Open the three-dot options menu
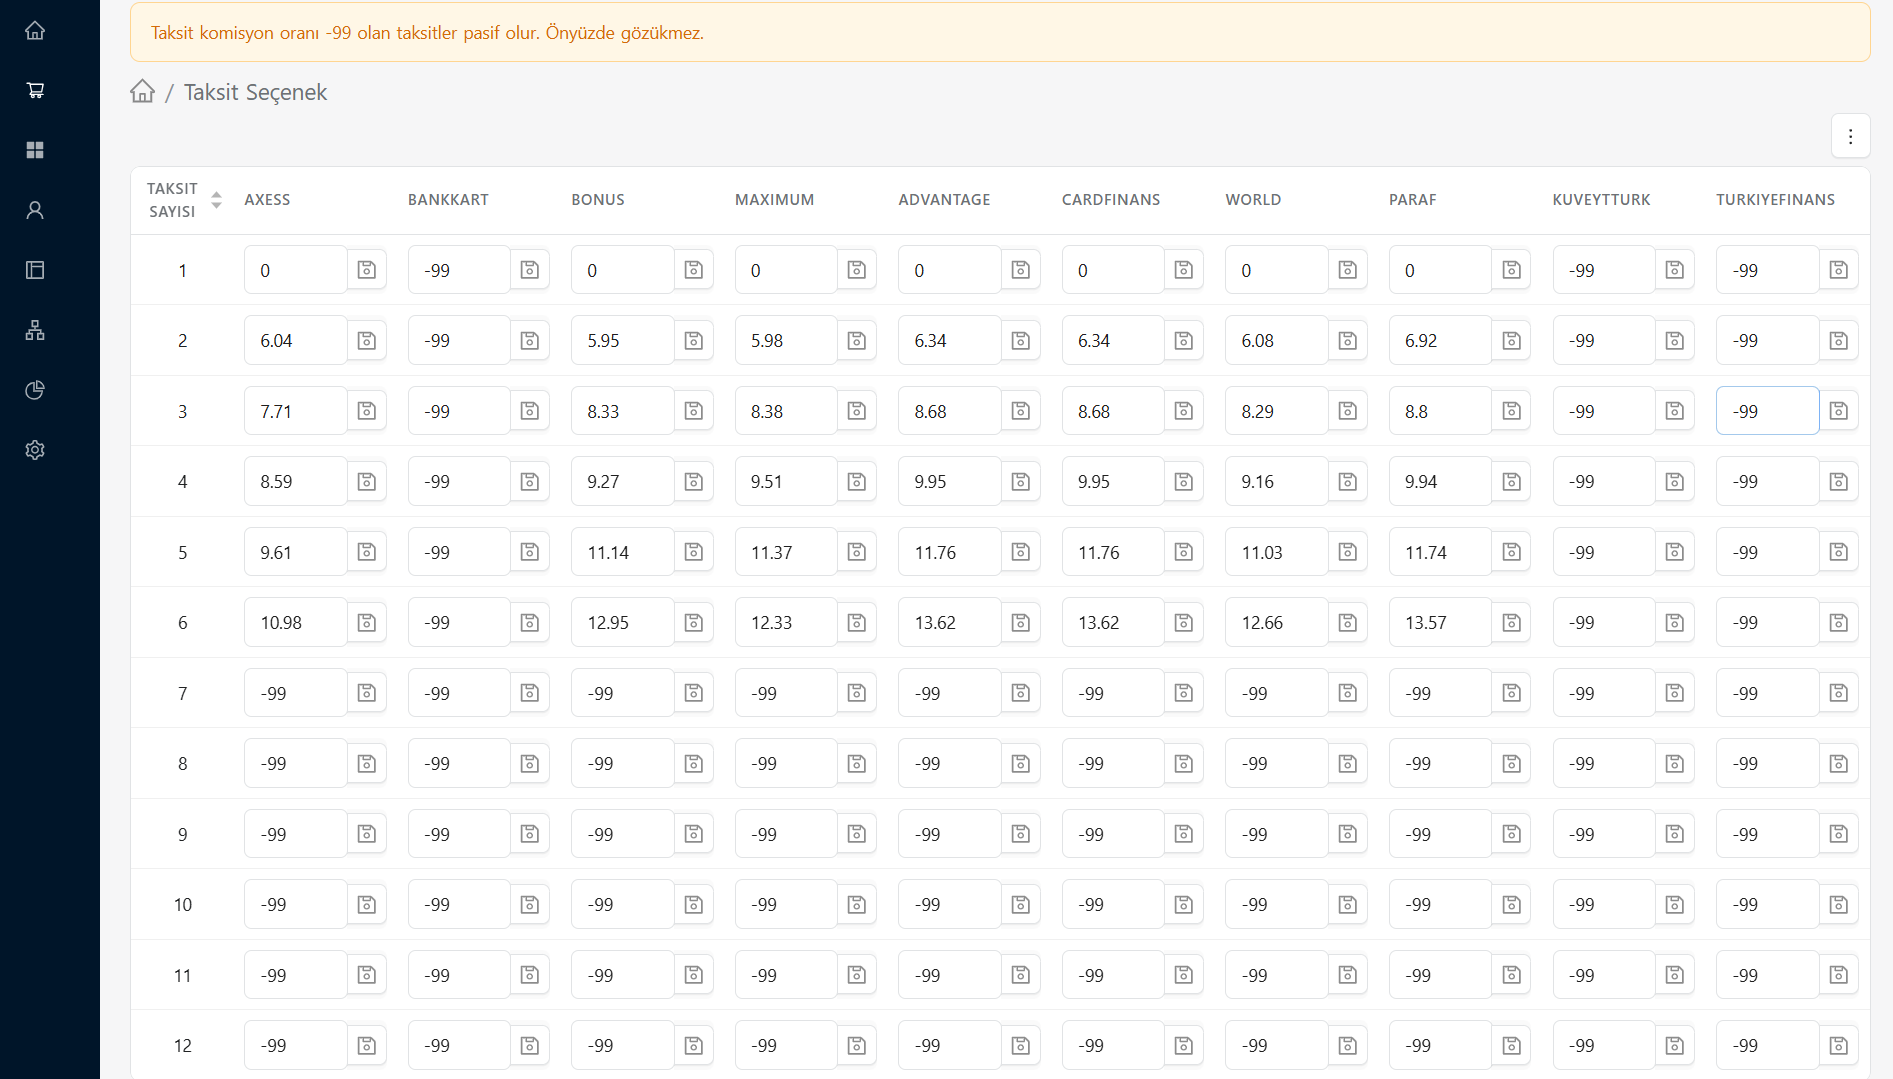Image resolution: width=1893 pixels, height=1079 pixels. click(x=1850, y=136)
